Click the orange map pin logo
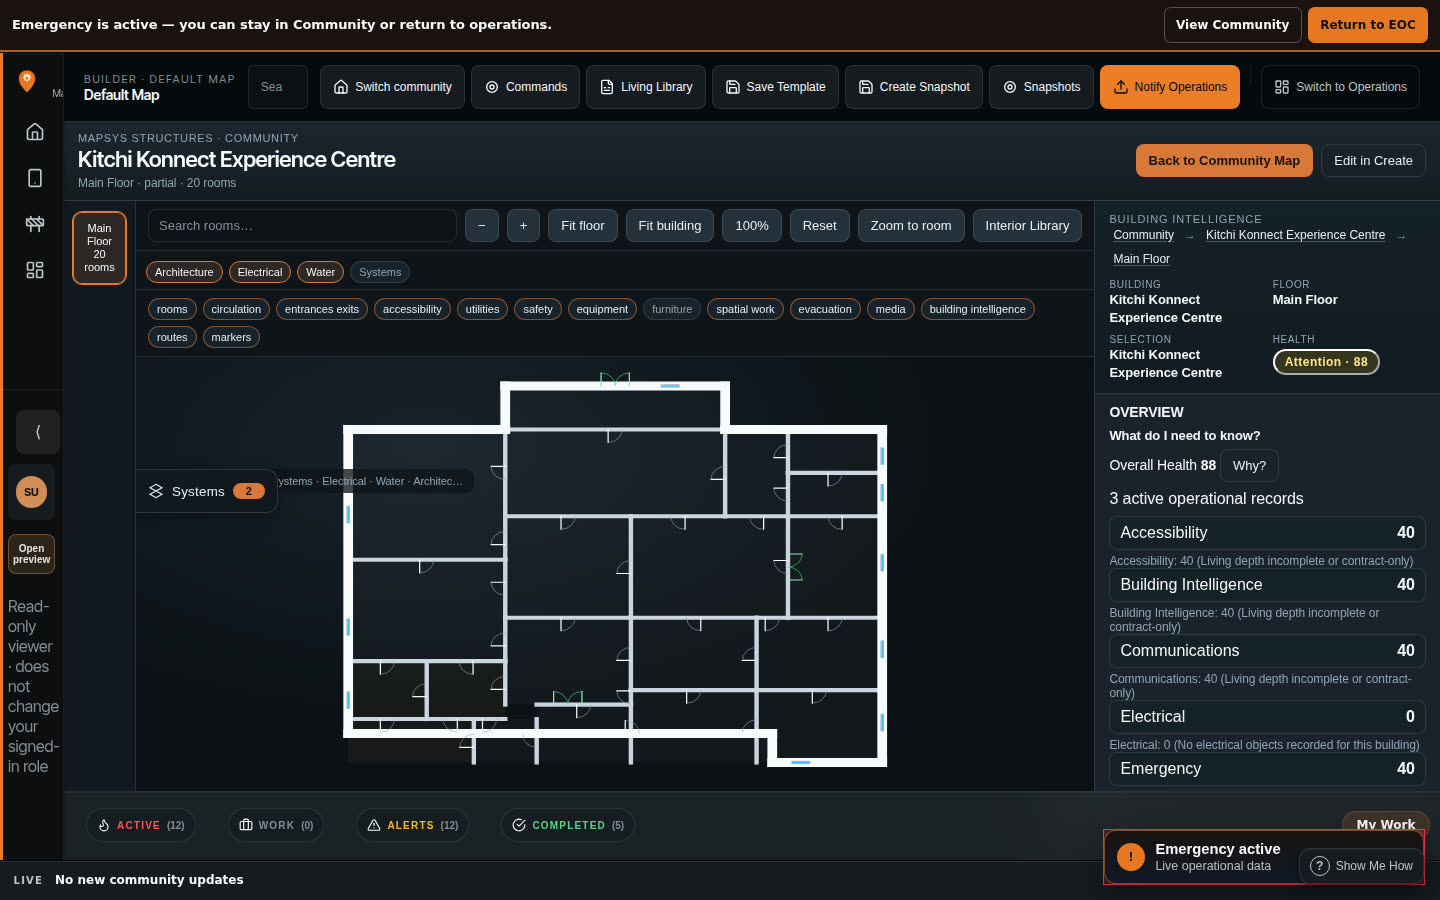This screenshot has width=1440, height=900. (27, 81)
